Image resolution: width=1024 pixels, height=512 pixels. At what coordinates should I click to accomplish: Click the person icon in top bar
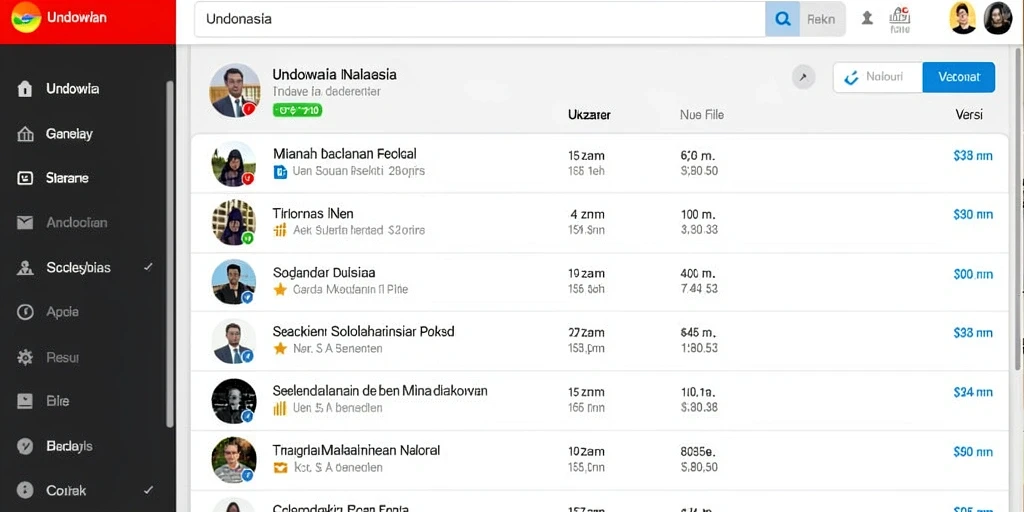pos(867,18)
